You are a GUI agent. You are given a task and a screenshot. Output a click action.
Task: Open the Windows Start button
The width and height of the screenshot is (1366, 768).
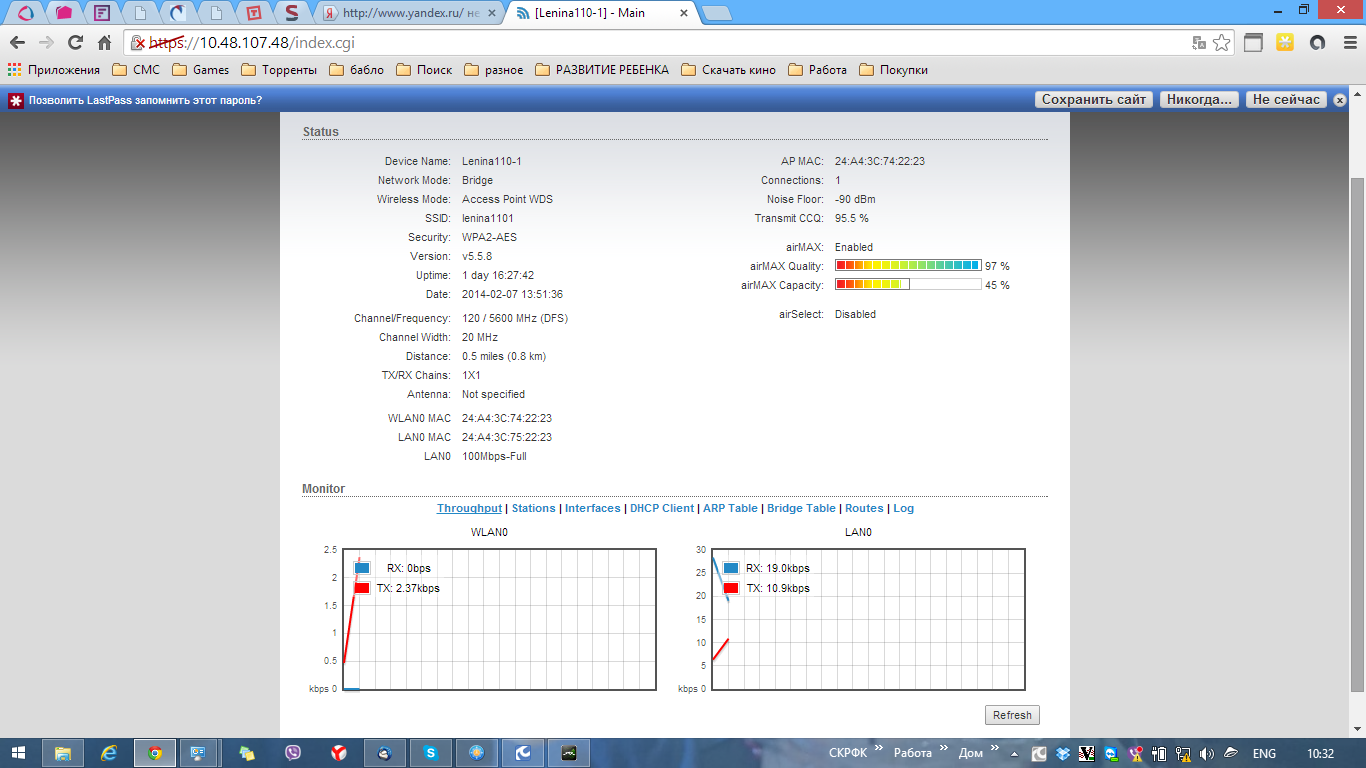[x=20, y=753]
